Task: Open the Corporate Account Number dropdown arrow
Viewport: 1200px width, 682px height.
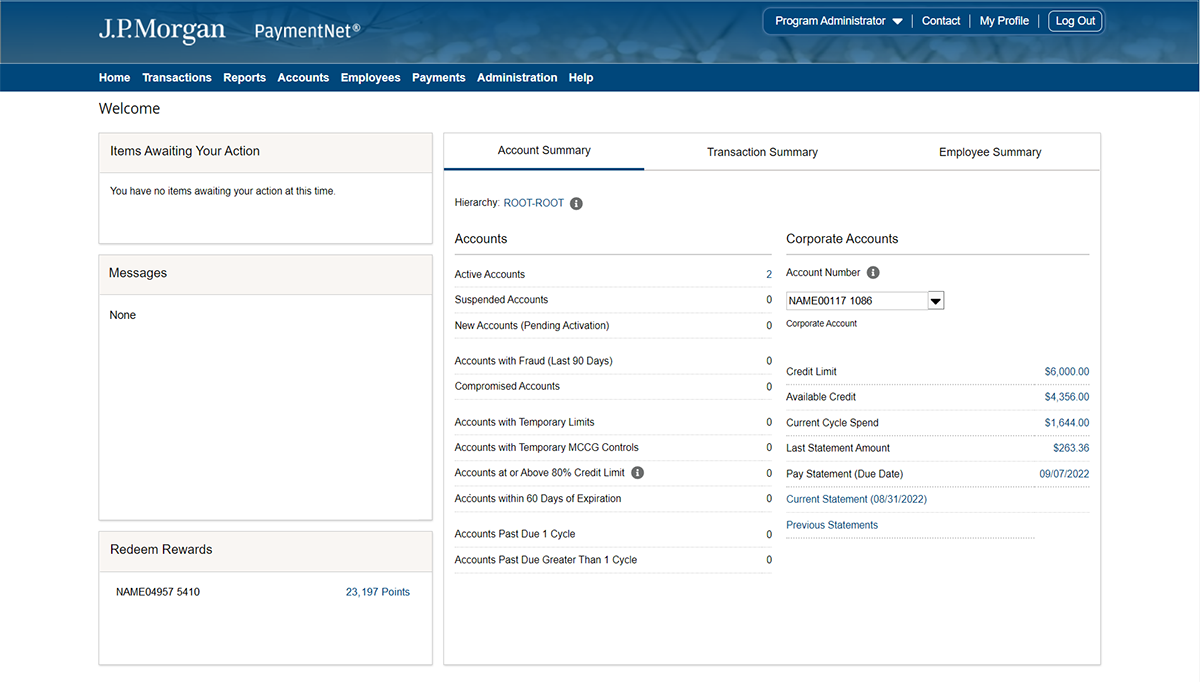Action: click(936, 300)
